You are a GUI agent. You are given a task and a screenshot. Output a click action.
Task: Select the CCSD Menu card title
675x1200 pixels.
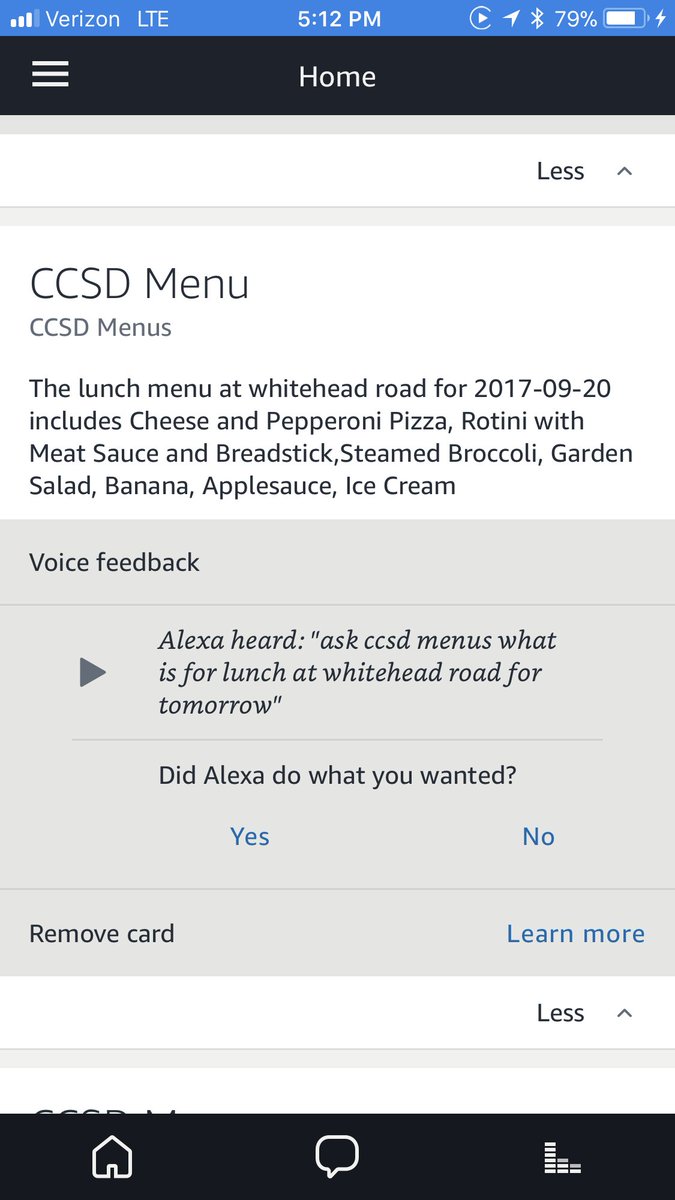[140, 284]
